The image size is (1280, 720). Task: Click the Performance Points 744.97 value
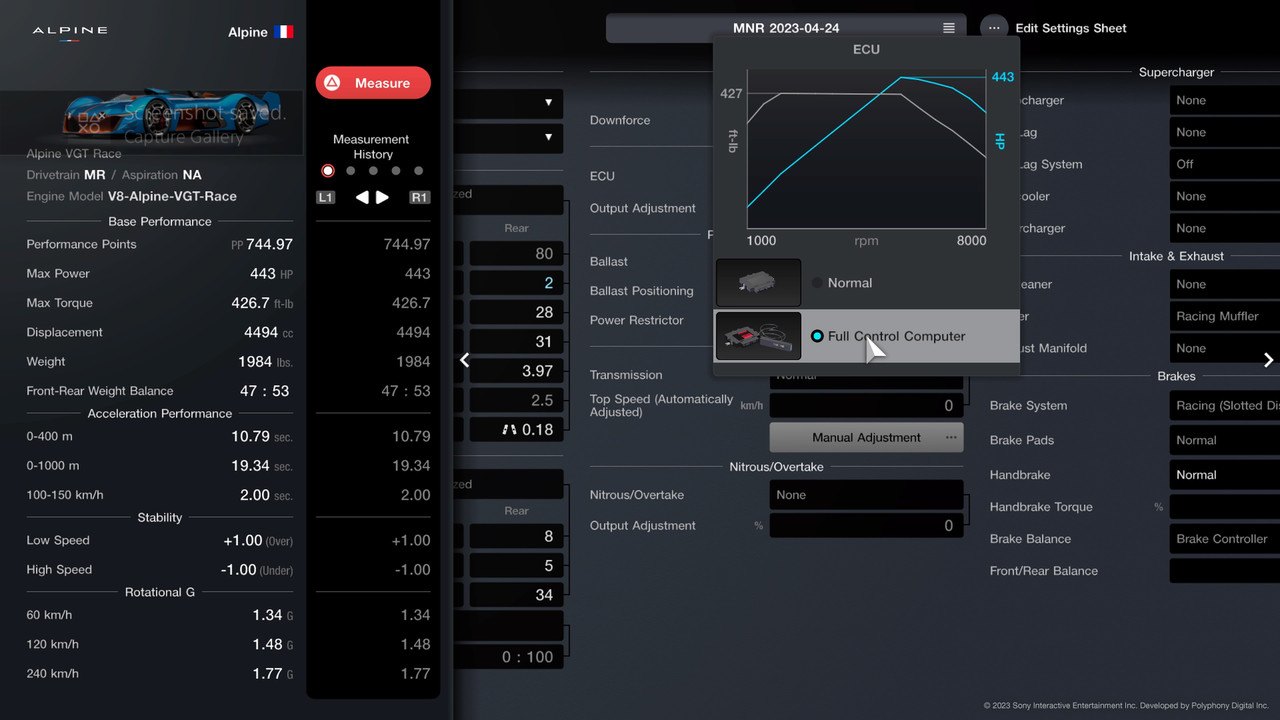pos(269,244)
